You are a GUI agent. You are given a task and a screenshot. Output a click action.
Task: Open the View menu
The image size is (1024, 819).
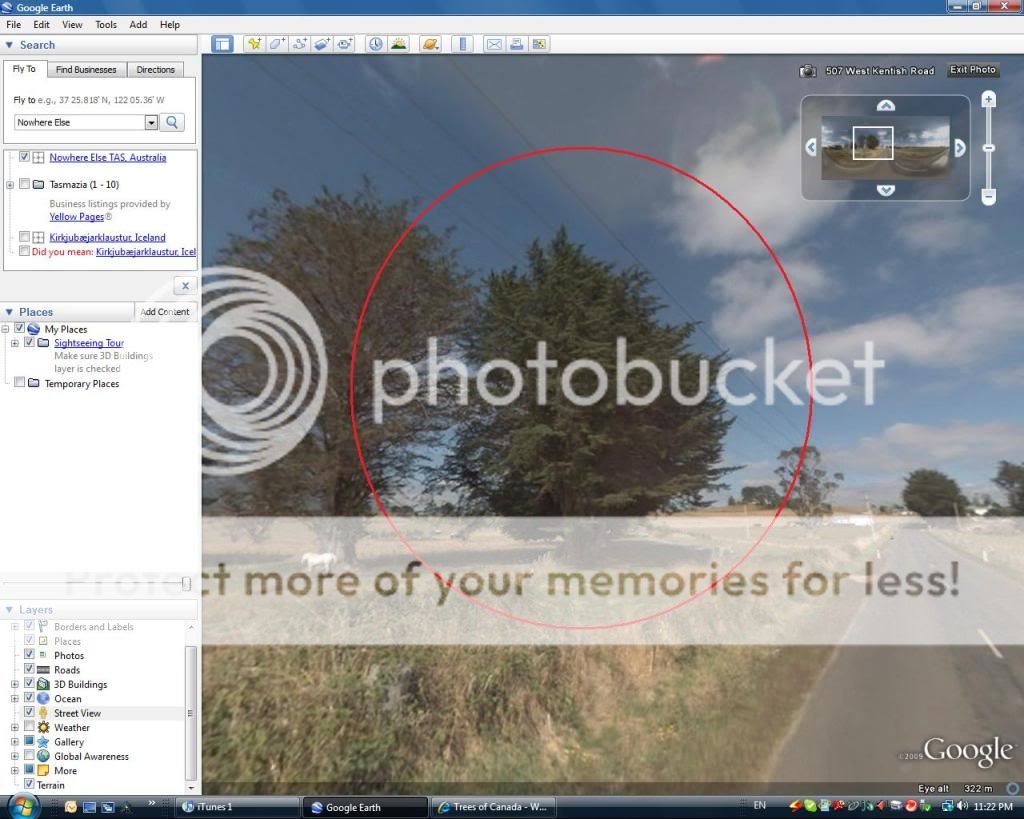click(x=72, y=24)
